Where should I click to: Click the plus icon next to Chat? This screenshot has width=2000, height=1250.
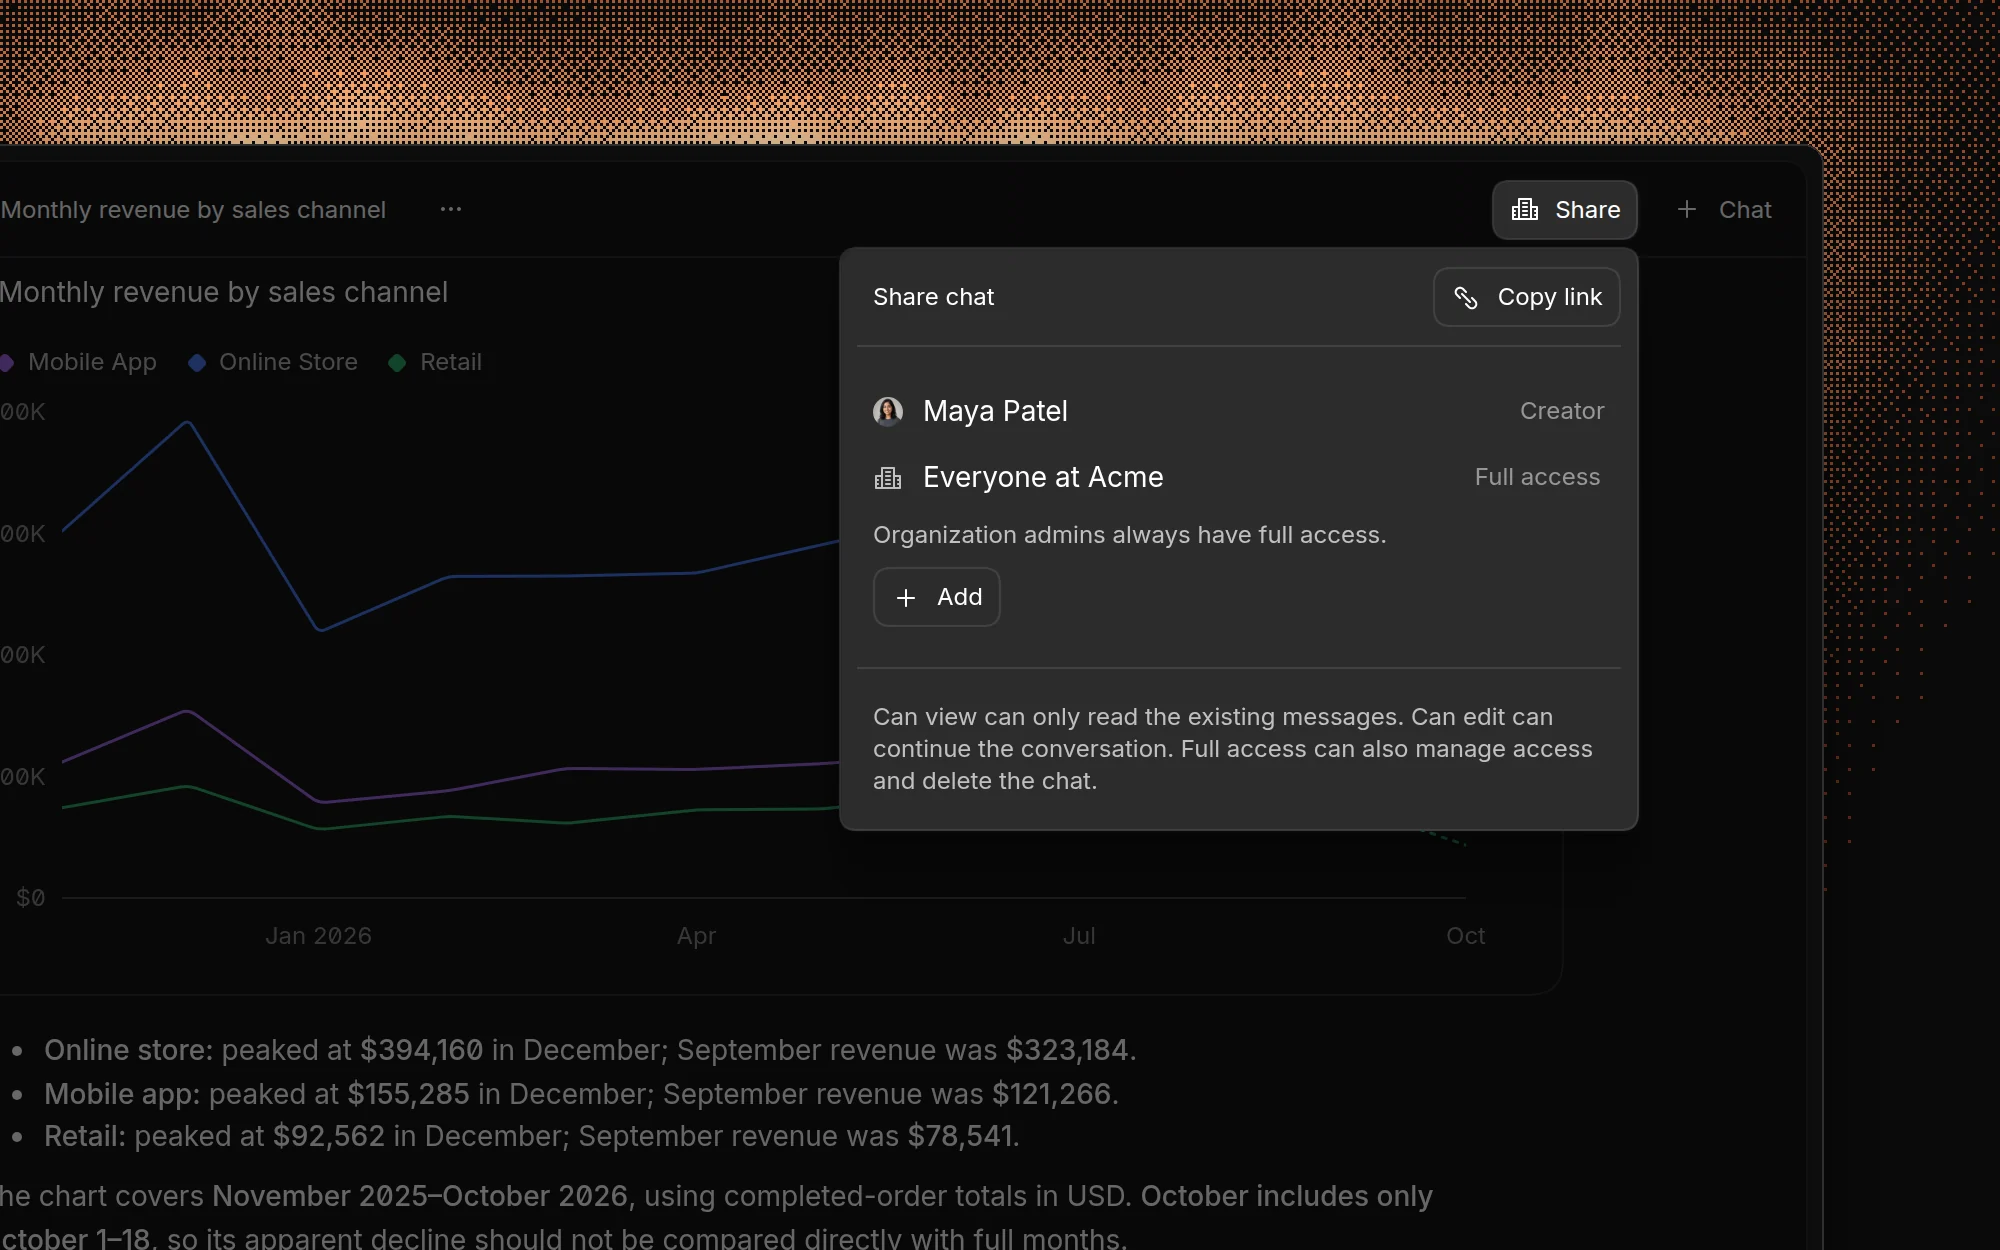1687,210
